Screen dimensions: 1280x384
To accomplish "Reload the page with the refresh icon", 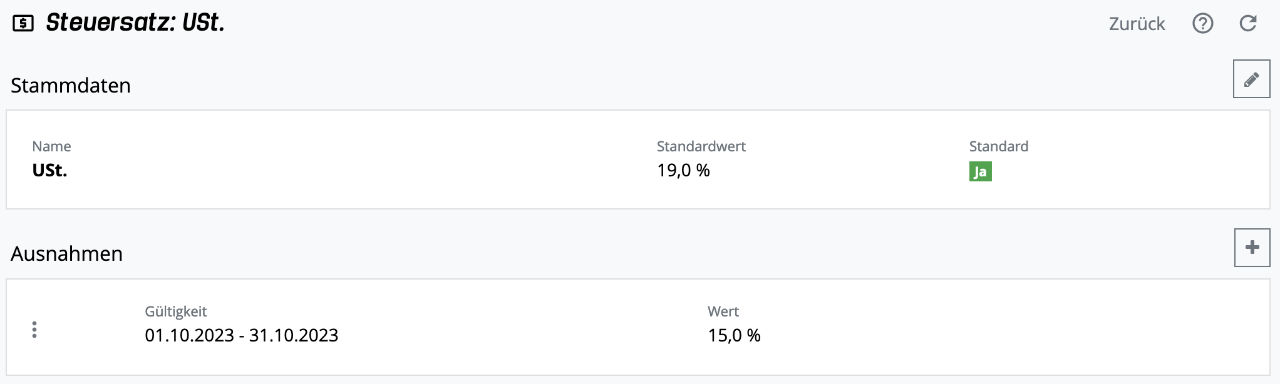I will tap(1248, 24).
